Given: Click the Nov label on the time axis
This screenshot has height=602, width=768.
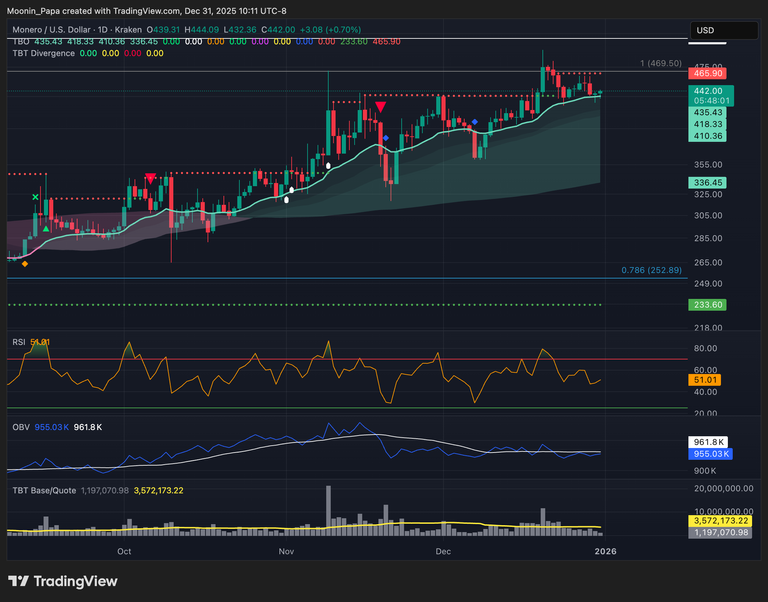Looking at the screenshot, I should pyautogui.click(x=286, y=551).
